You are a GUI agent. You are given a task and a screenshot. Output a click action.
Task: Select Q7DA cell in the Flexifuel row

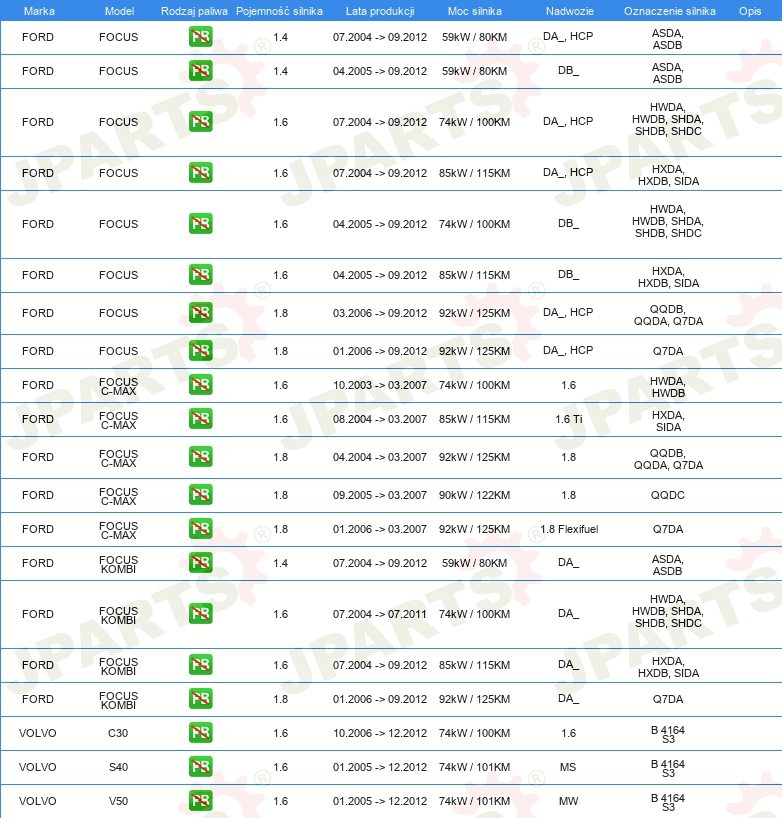(668, 529)
